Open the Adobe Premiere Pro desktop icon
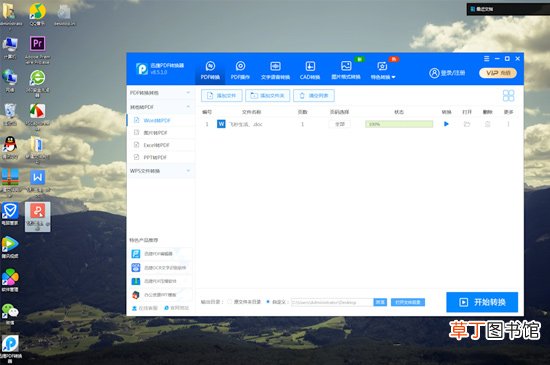Viewport: 550px width, 365px height. tap(38, 49)
